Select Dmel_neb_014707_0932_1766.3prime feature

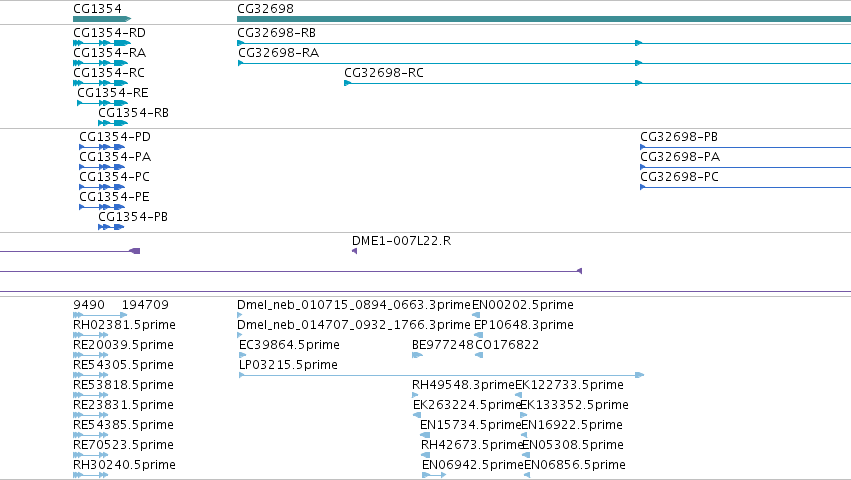tap(354, 325)
